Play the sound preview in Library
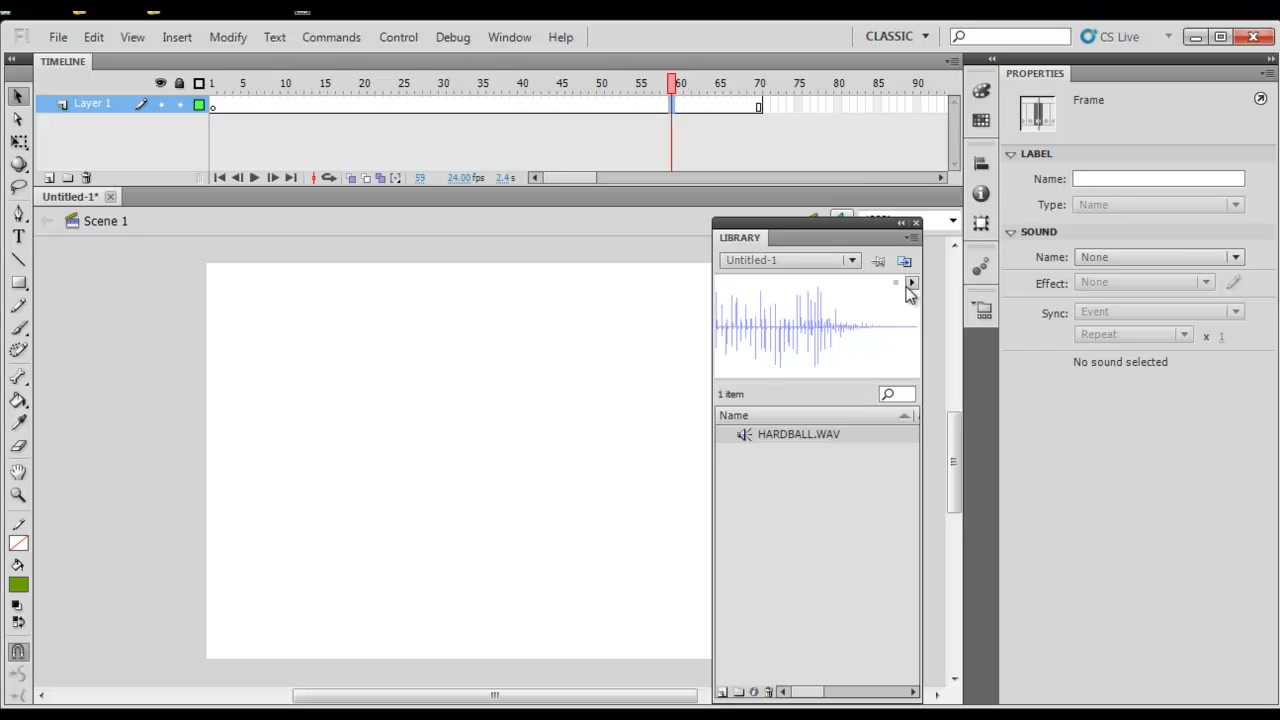Viewport: 1280px width, 720px height. 911,283
